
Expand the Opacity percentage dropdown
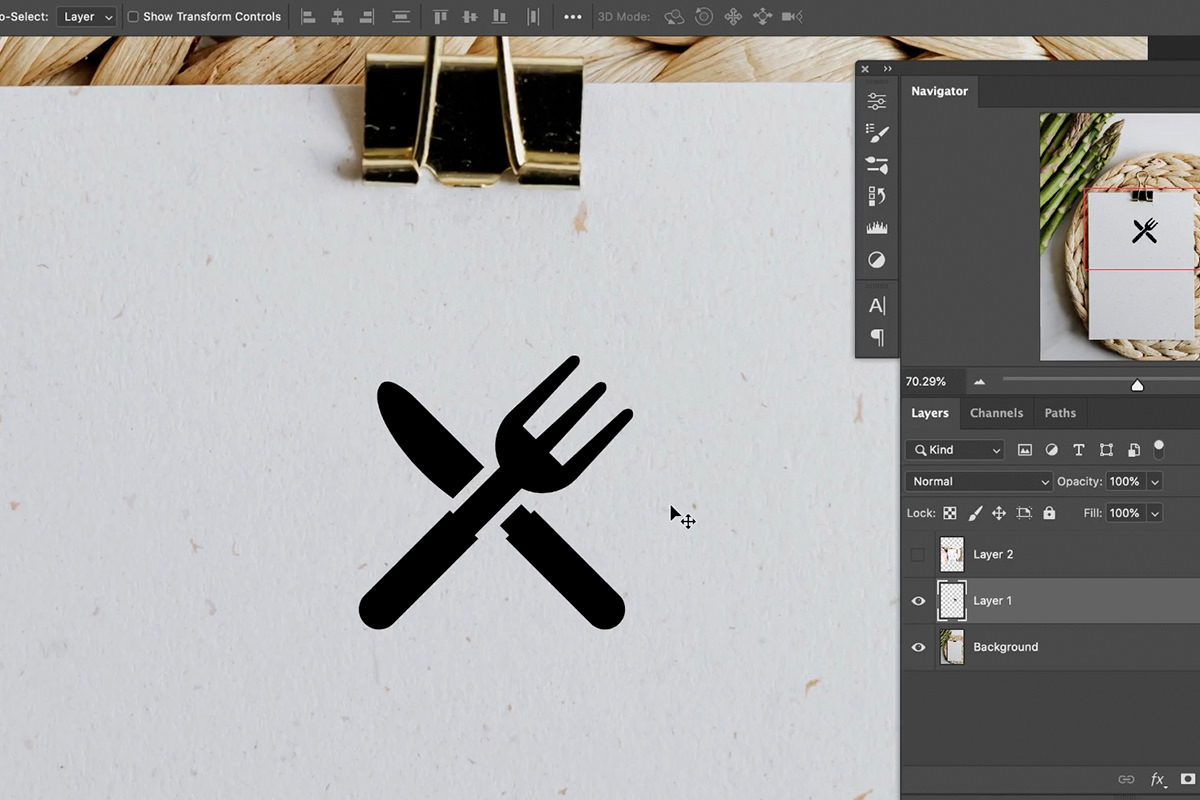[x=1155, y=481]
